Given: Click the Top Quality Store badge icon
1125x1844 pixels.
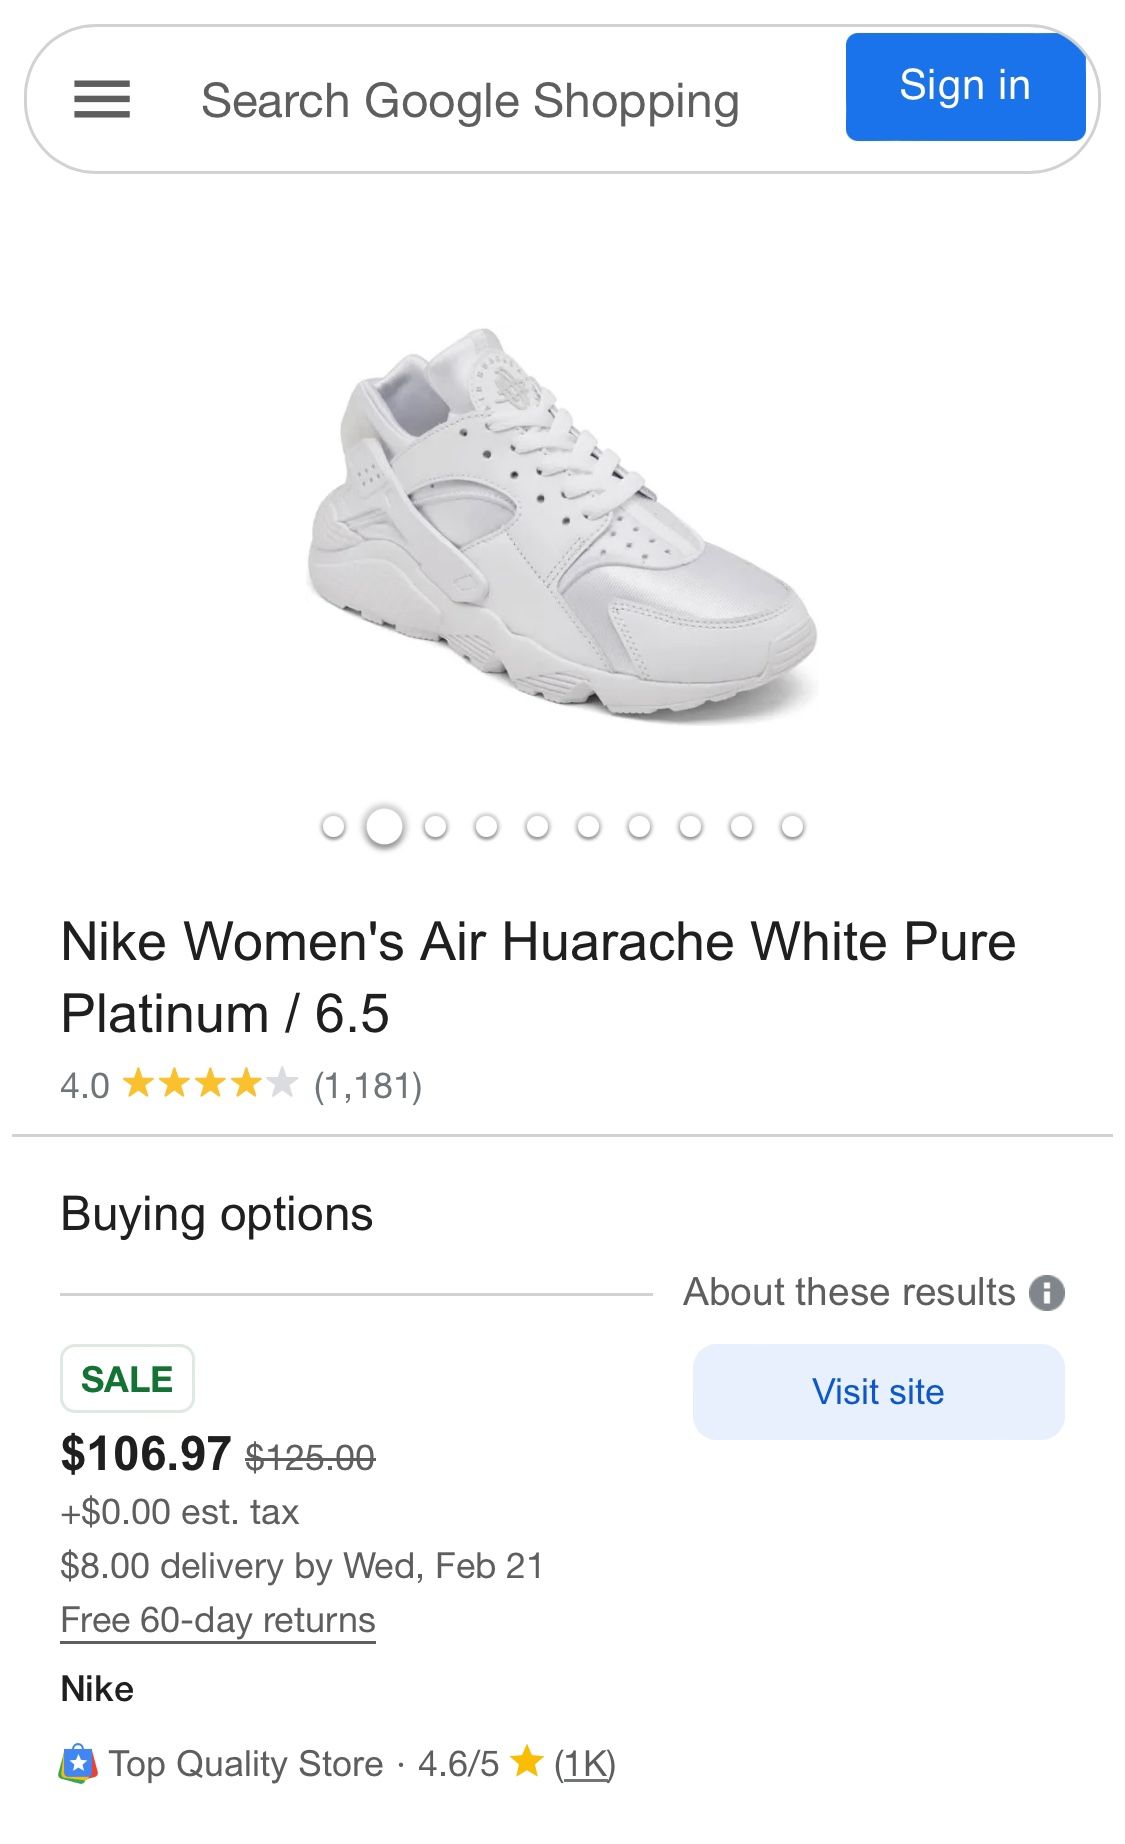Looking at the screenshot, I should [x=78, y=1764].
